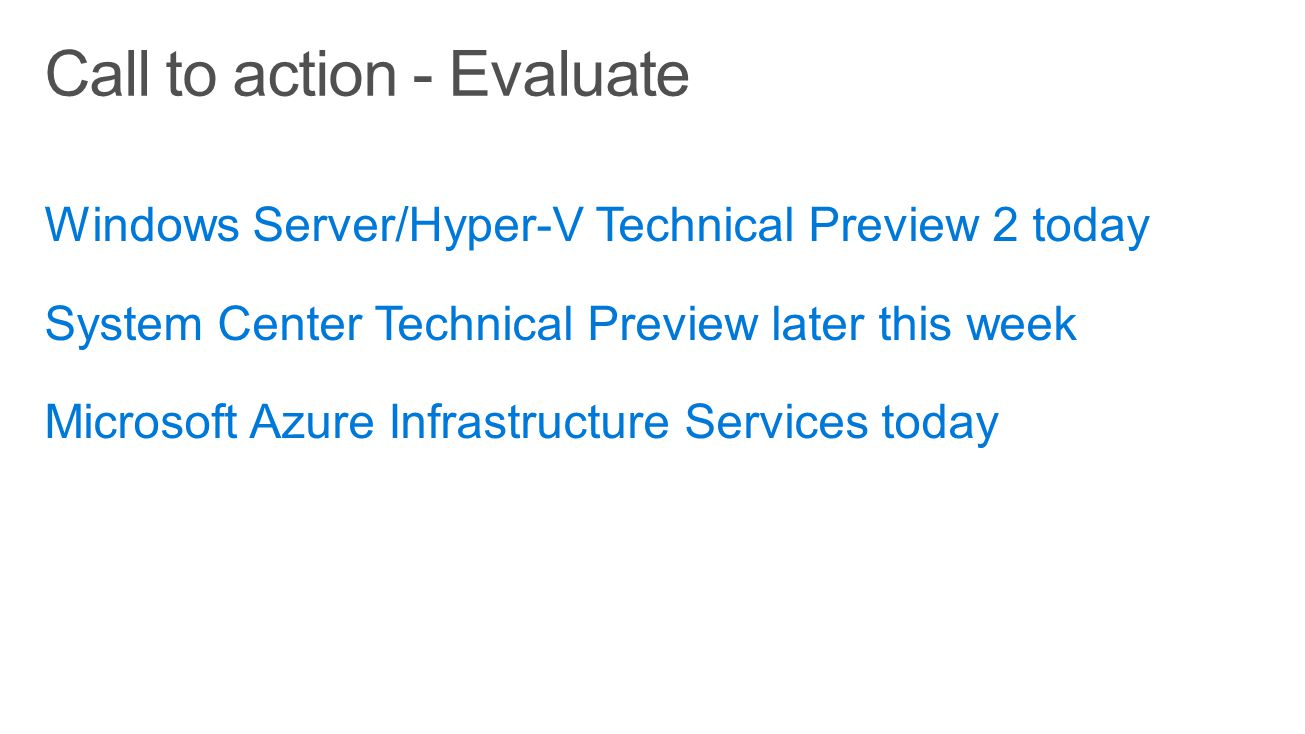This screenshot has width=1305, height=734.
Task: Click the word 'Center' in second line
Action: tap(289, 324)
